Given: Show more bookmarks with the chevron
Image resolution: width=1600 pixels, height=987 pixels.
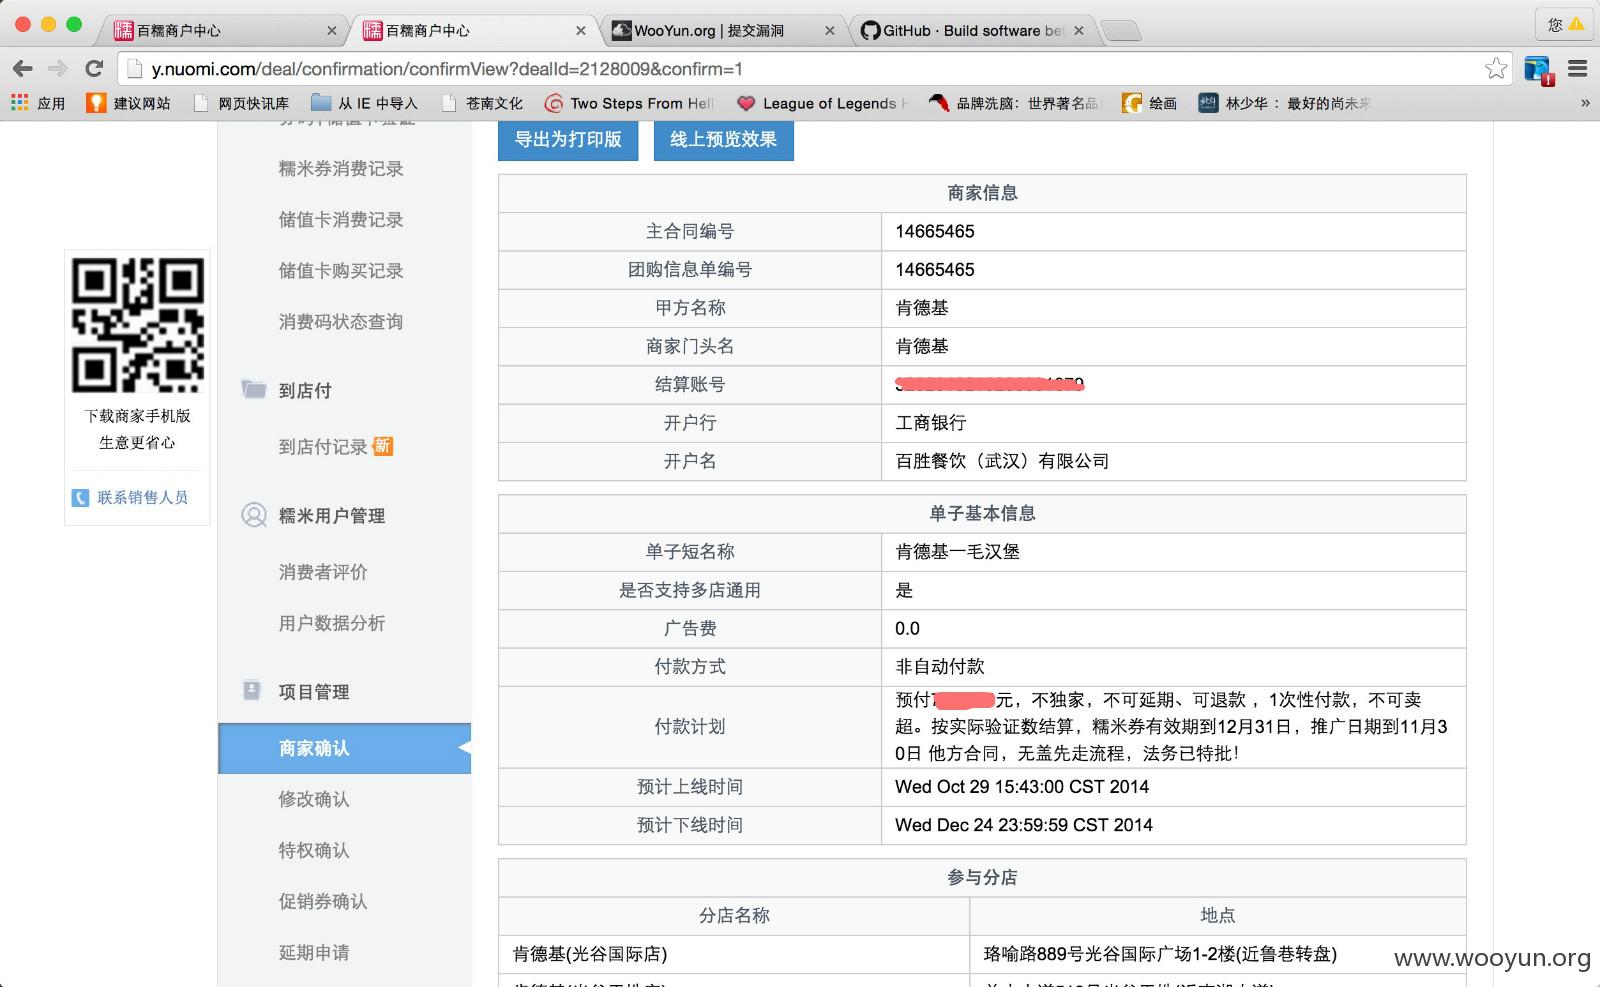Looking at the screenshot, I should [x=1585, y=103].
